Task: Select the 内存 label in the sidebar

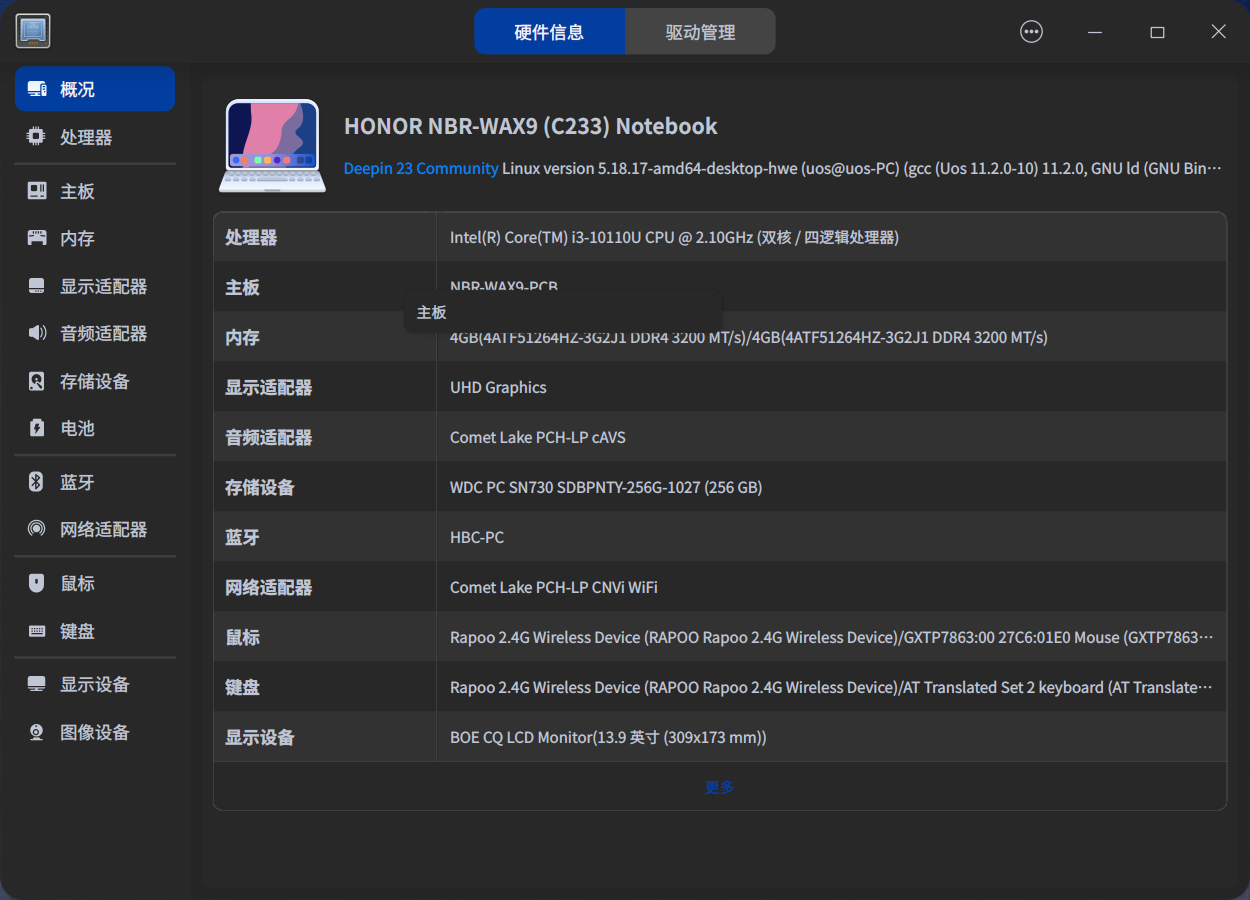Action: (x=77, y=238)
